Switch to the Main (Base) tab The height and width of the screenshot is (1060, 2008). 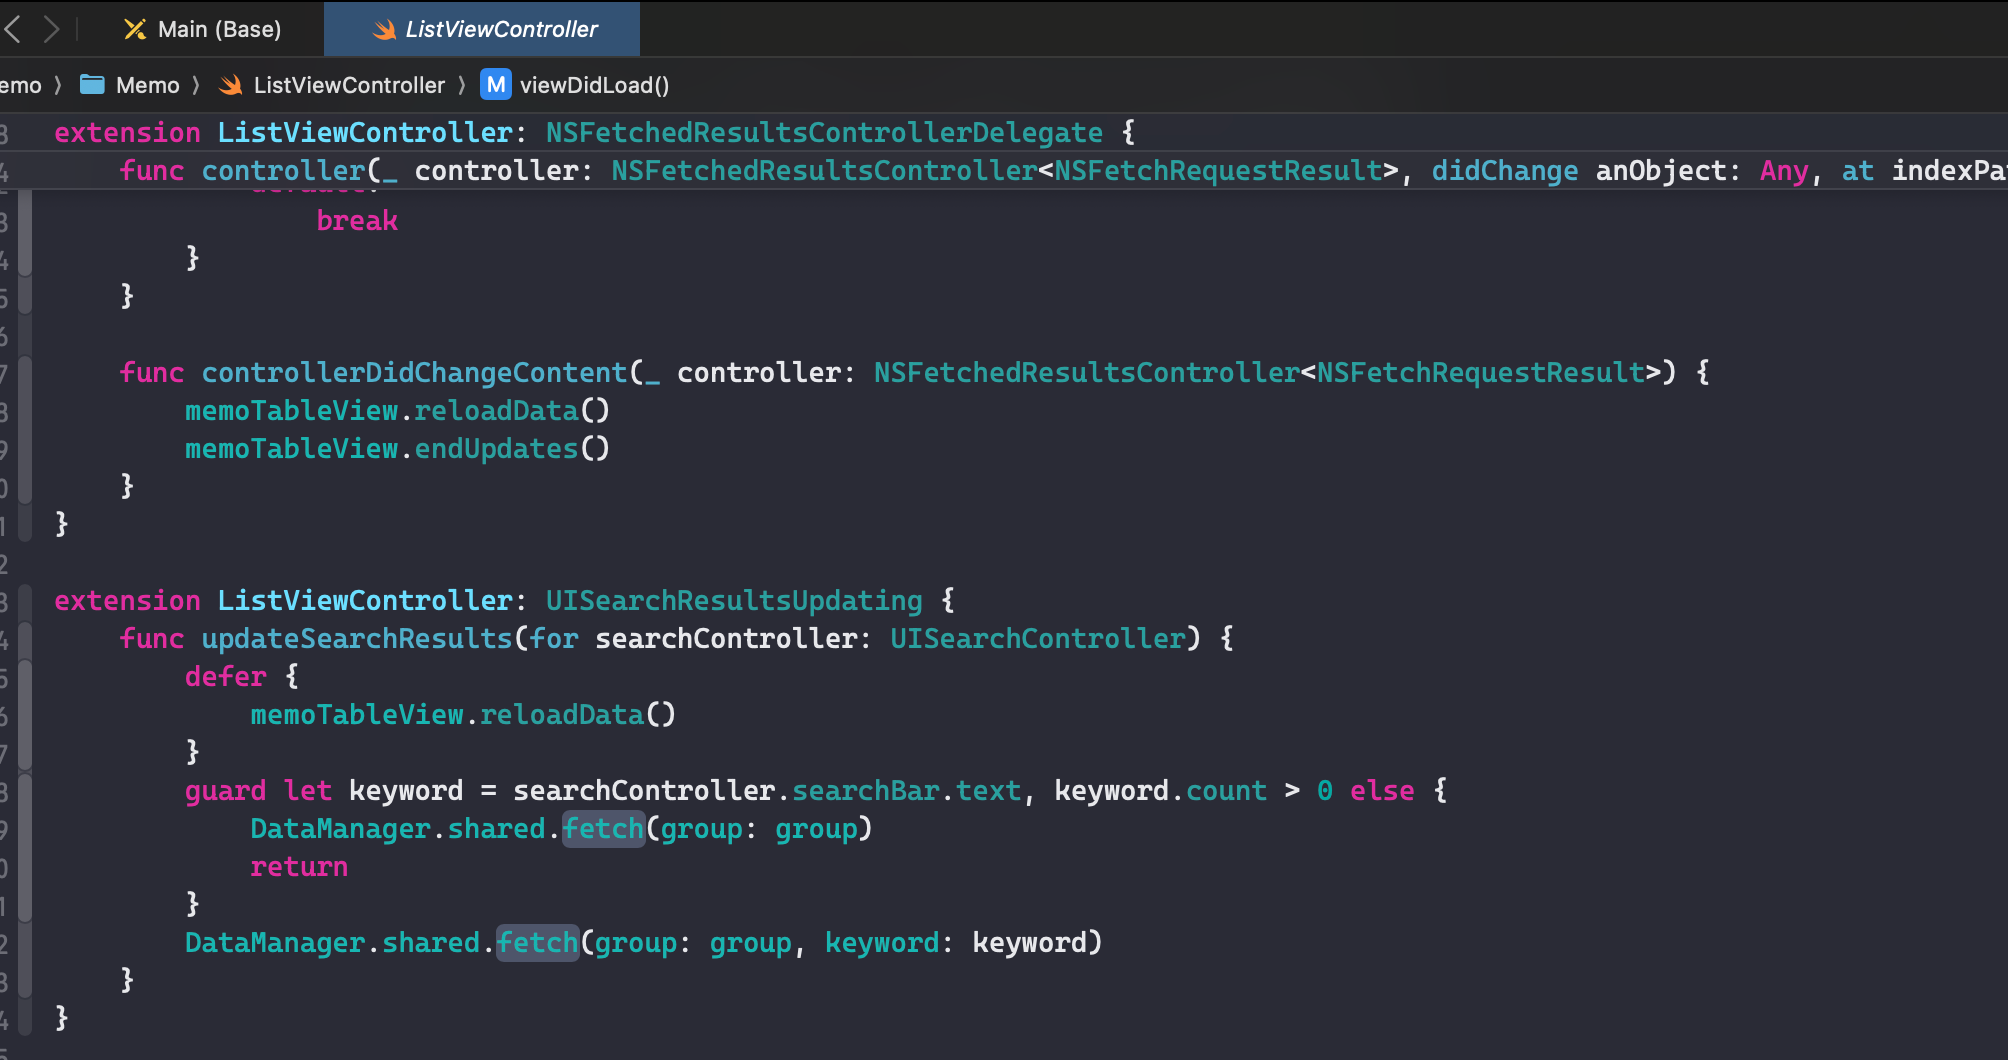point(202,29)
